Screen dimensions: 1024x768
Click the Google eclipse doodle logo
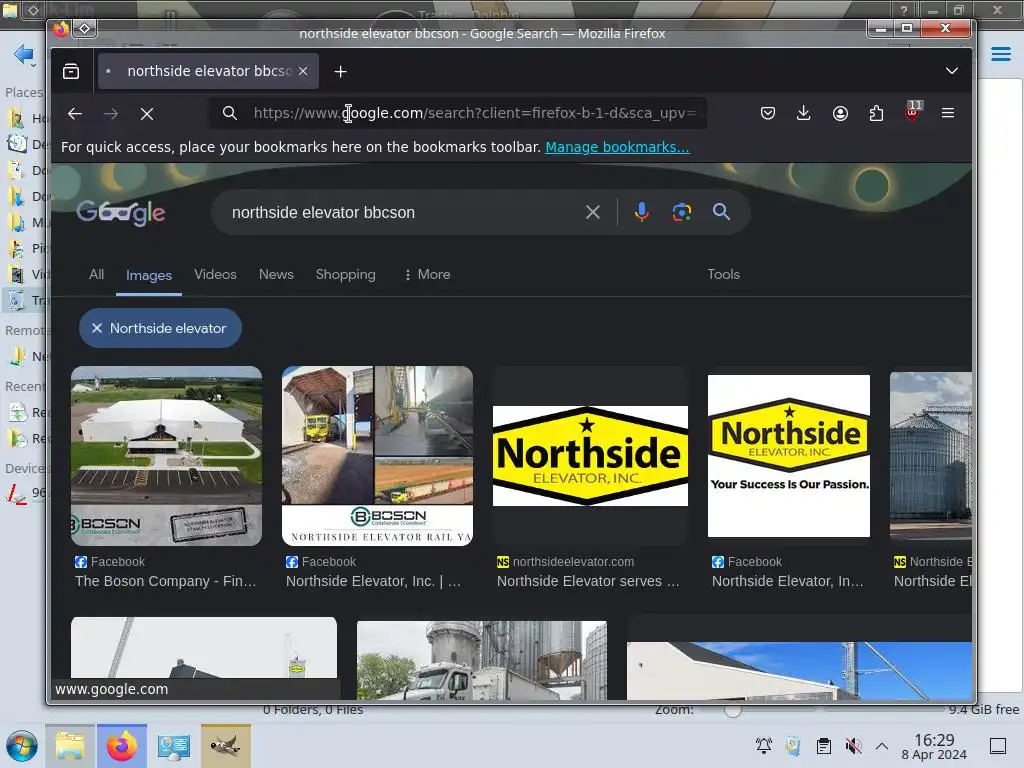[x=121, y=212]
